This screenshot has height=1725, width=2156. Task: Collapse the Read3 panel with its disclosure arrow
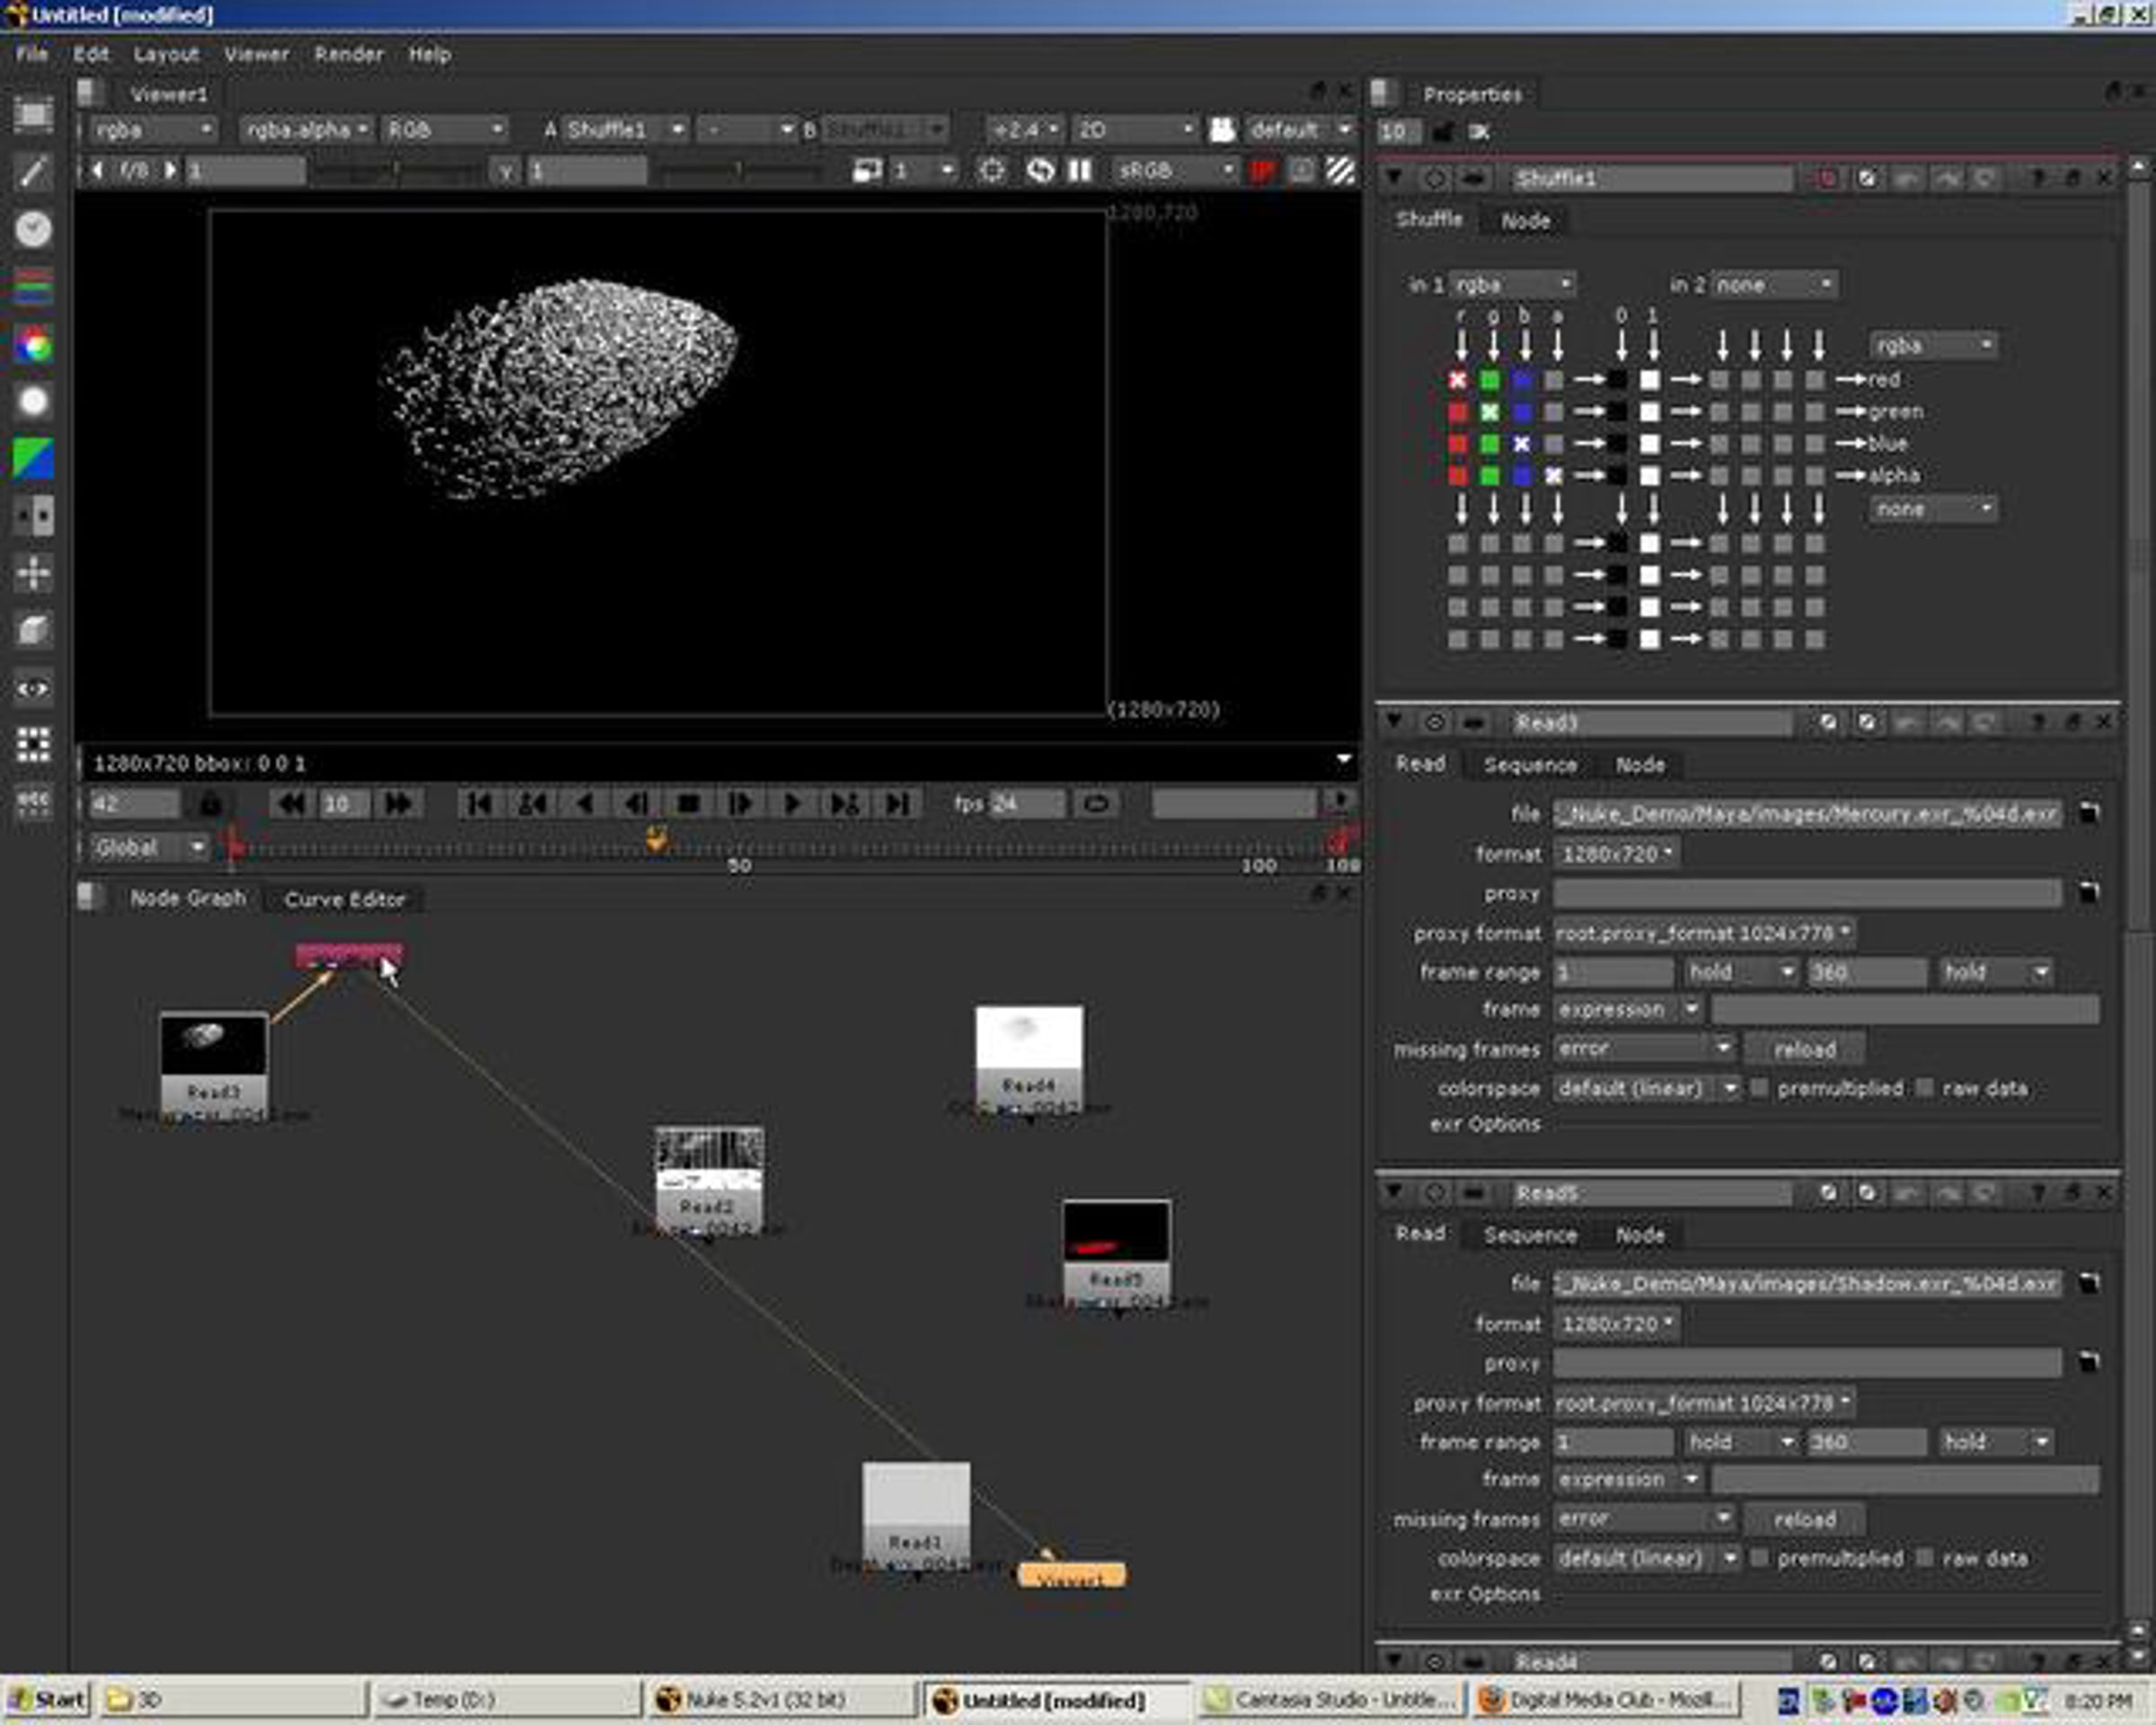point(1393,721)
